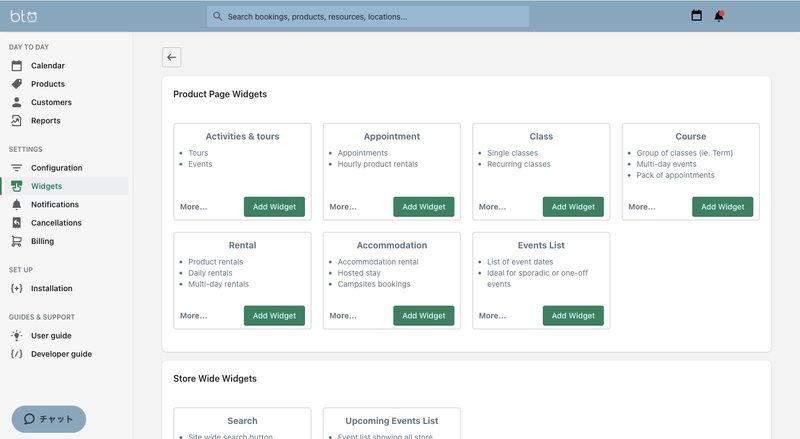Click the back arrow button

pos(171,57)
